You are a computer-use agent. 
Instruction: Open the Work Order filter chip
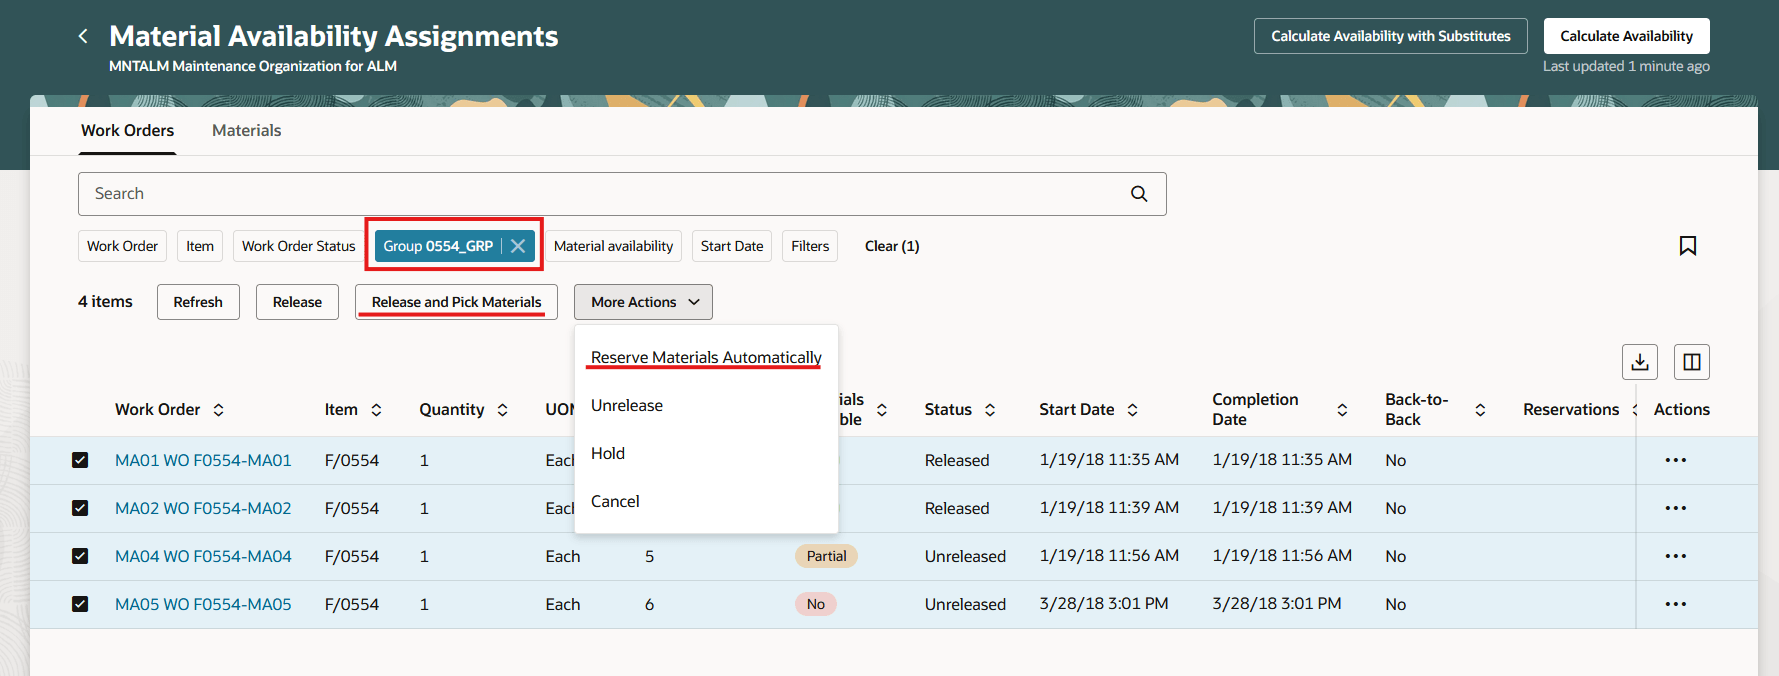122,246
